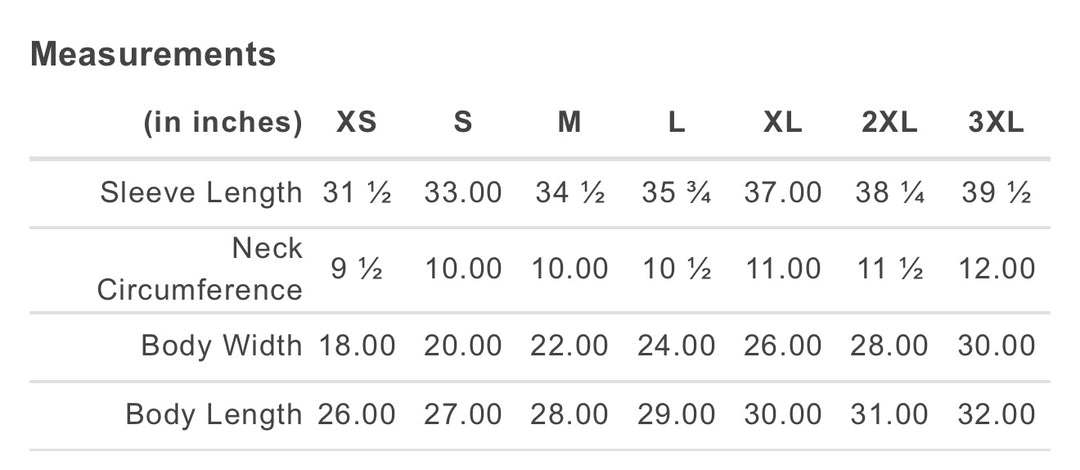
Task: Click the Neck Circumference row label
Action: point(200,269)
